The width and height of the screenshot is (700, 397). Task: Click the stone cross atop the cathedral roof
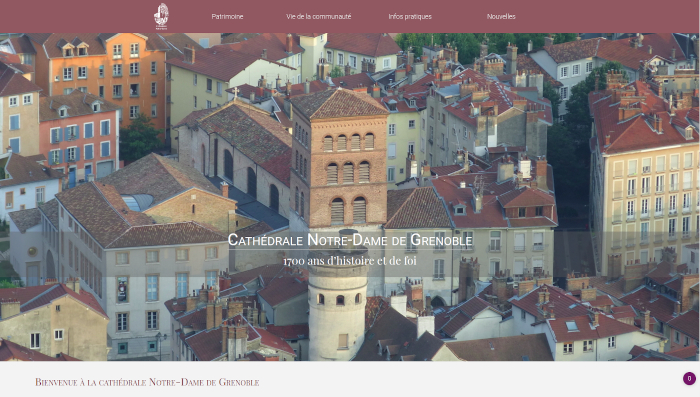235,92
